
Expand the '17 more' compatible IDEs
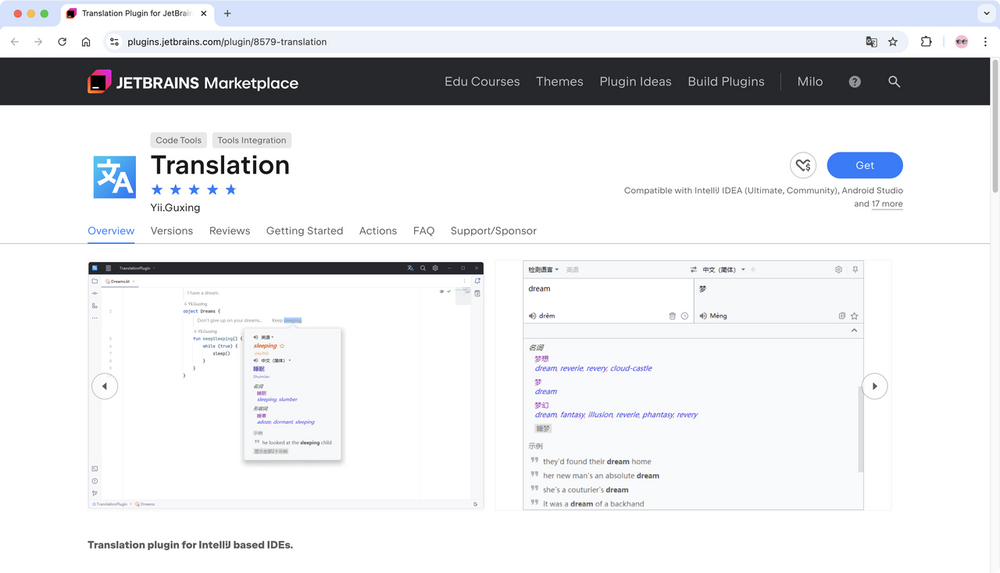(x=887, y=204)
